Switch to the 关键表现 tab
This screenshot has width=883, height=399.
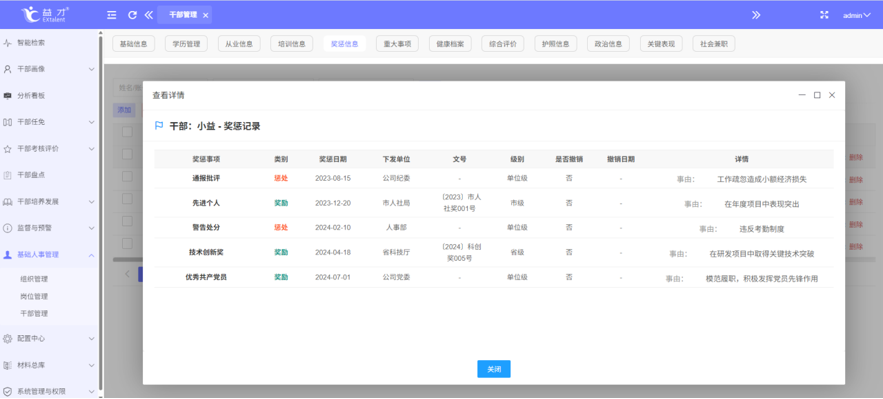[x=661, y=44]
